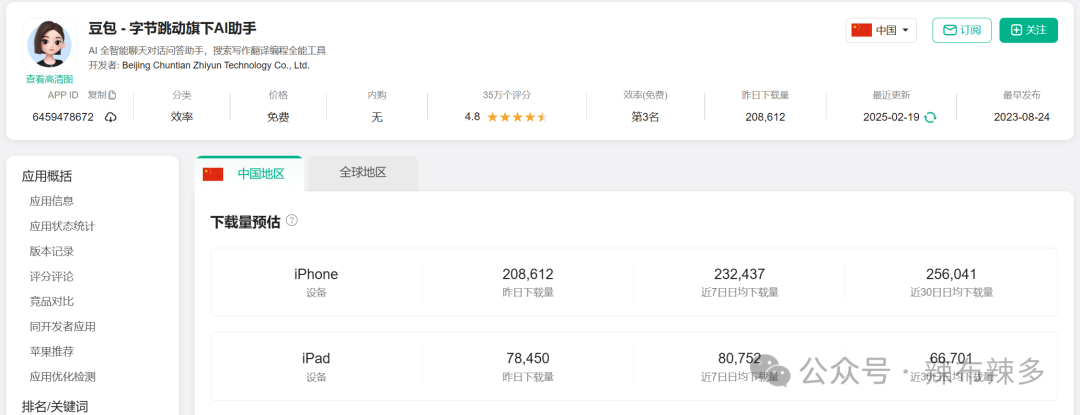Click the download icon beside APP ID number
Viewport: 1080px width, 415px height.
tap(110, 117)
